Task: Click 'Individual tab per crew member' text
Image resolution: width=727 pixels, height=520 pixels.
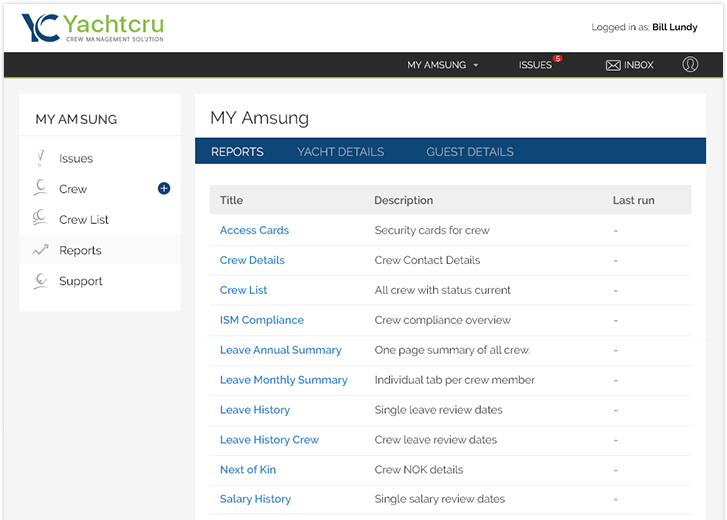Action: click(x=454, y=380)
